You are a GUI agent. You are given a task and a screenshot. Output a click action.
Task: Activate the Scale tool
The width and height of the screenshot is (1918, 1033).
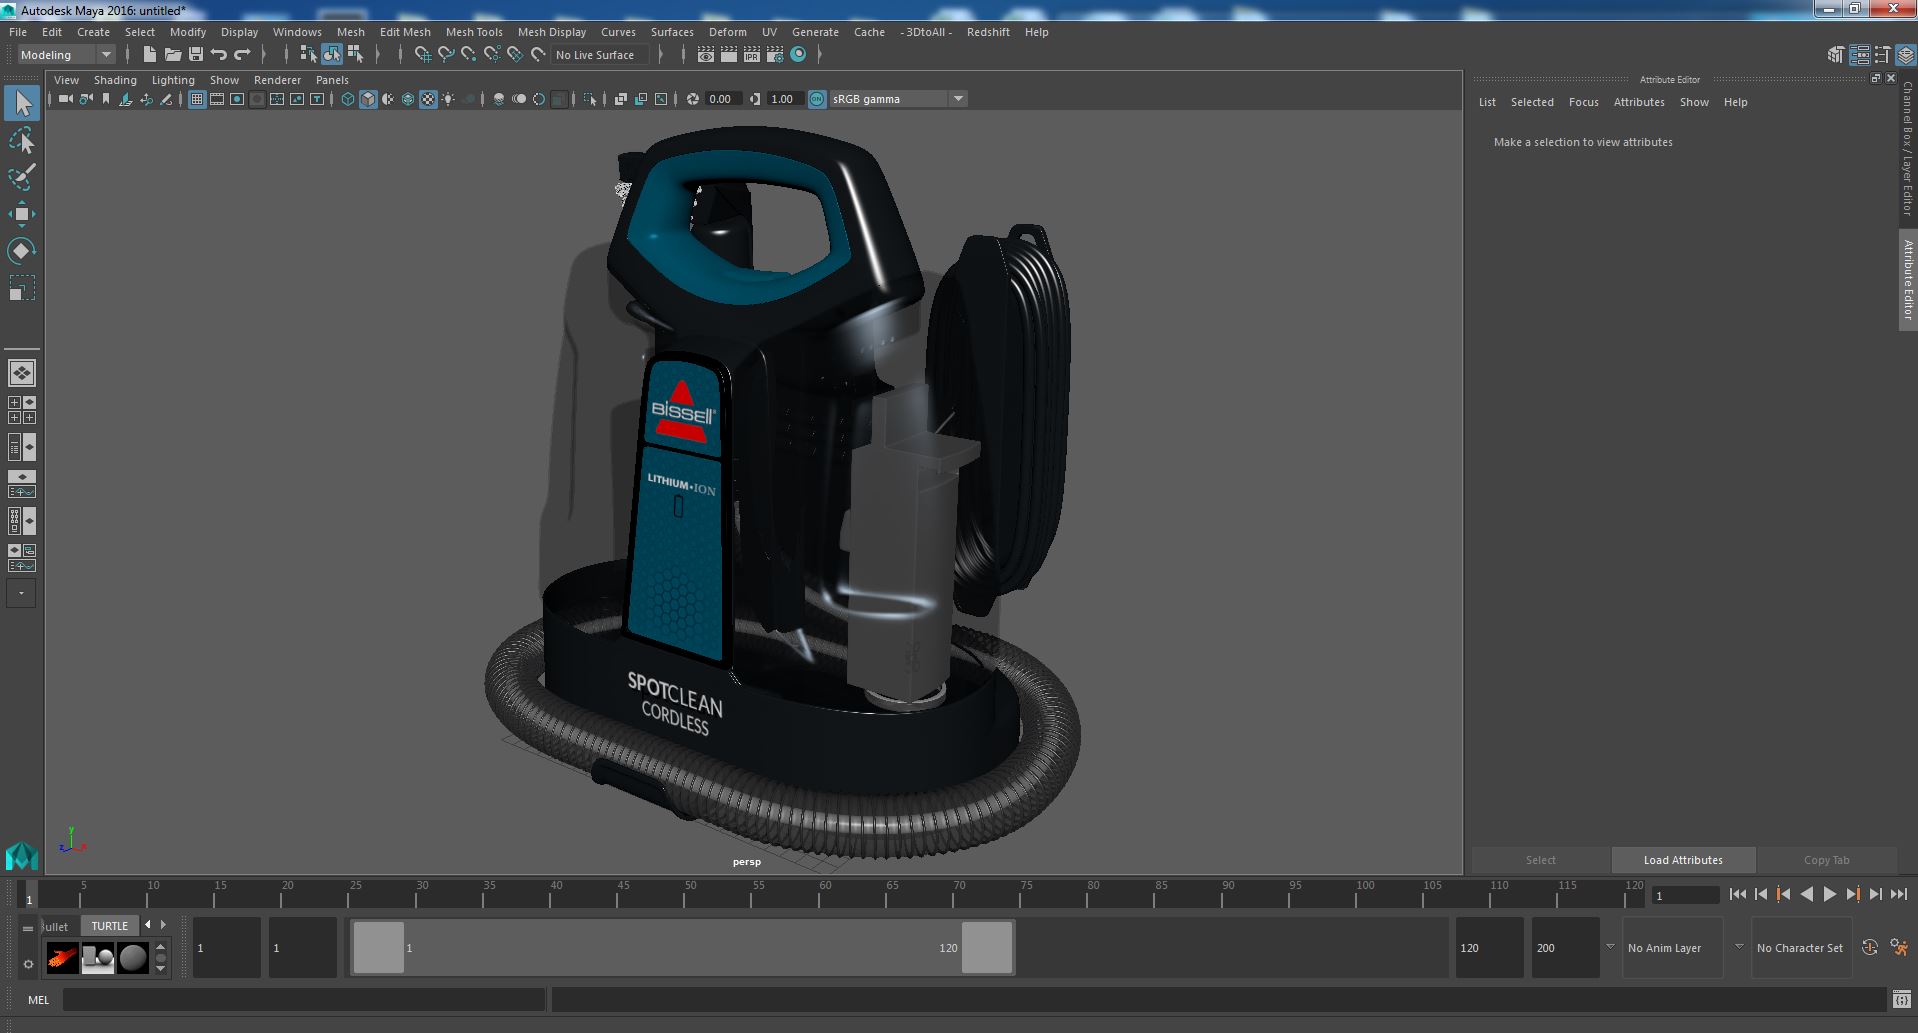pyautogui.click(x=22, y=288)
